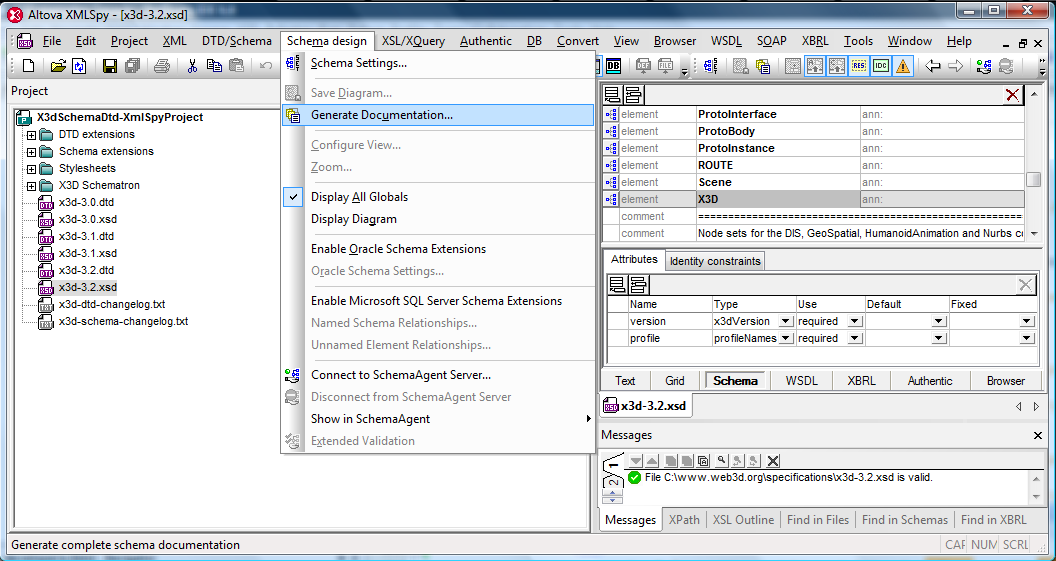Image resolution: width=1056 pixels, height=561 pixels.
Task: Open the Find in Files tab
Action: pos(817,520)
